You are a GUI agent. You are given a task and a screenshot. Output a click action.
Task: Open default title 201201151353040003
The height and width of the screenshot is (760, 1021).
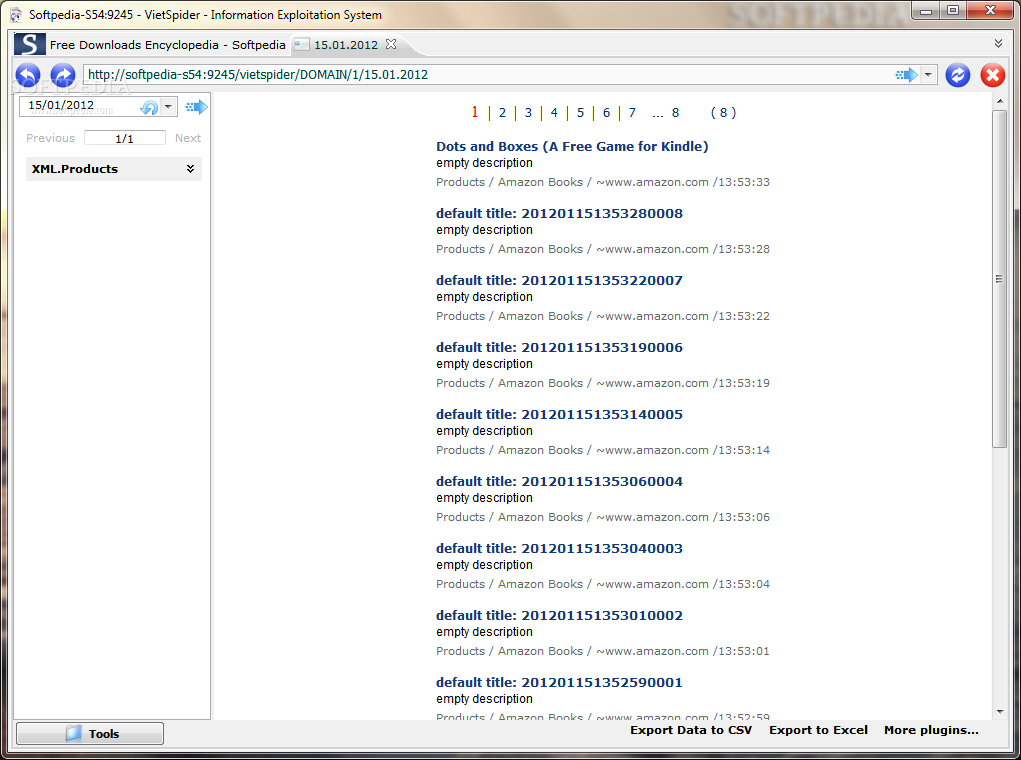tap(559, 549)
